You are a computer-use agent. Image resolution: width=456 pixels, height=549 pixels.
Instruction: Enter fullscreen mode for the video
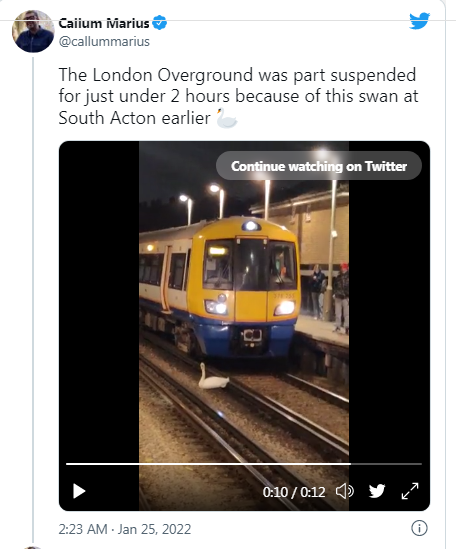[x=410, y=491]
